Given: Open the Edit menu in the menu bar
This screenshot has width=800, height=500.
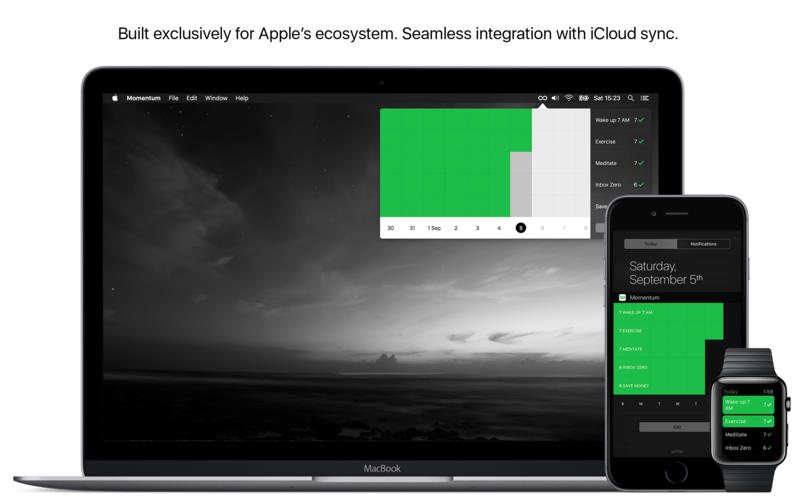Looking at the screenshot, I should (x=191, y=98).
